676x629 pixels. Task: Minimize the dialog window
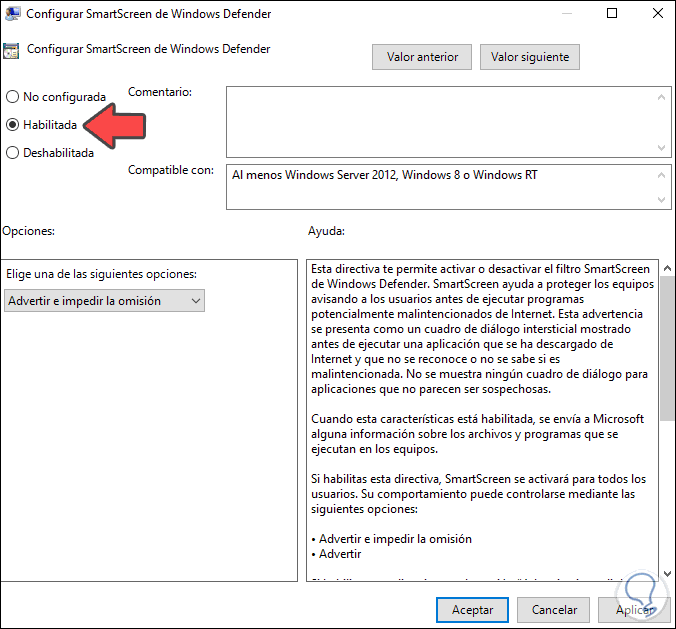tap(567, 13)
